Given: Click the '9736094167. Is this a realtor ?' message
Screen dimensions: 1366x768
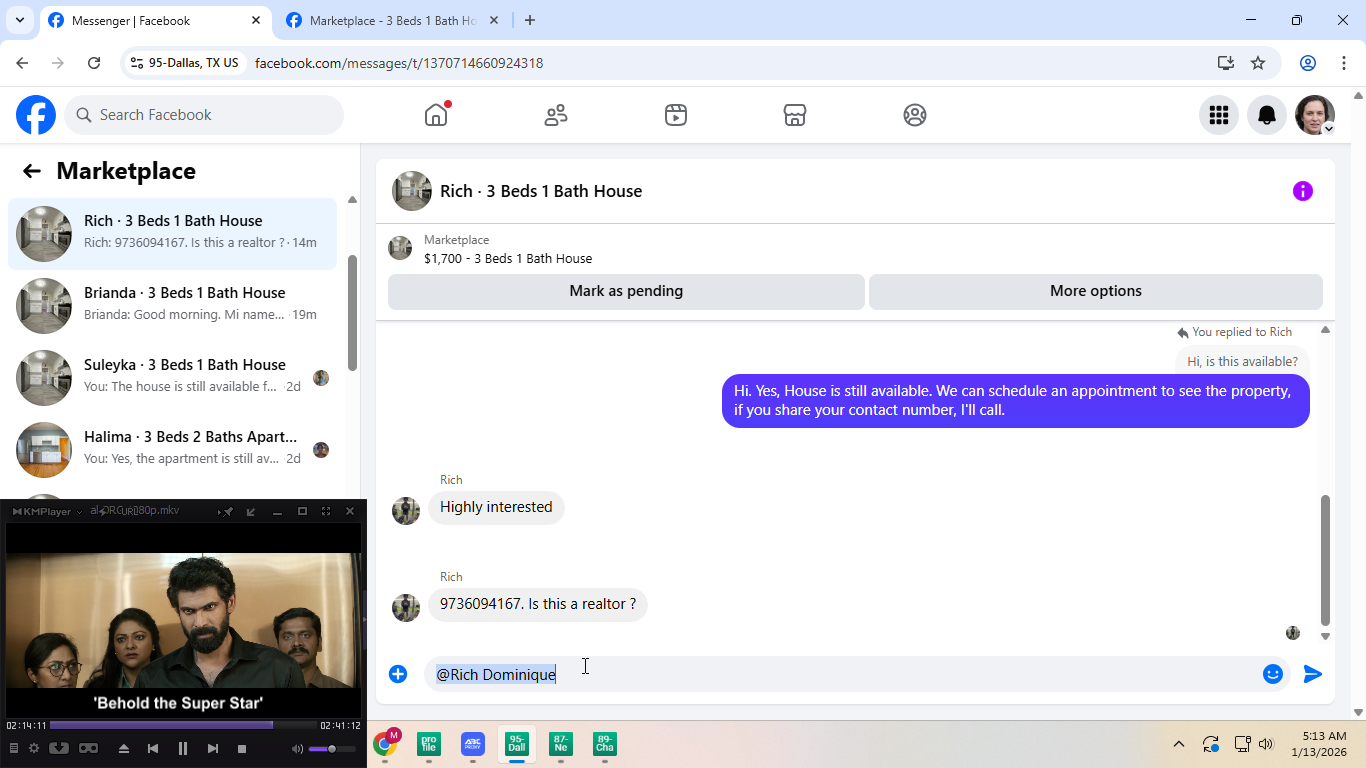Looking at the screenshot, I should tap(538, 604).
